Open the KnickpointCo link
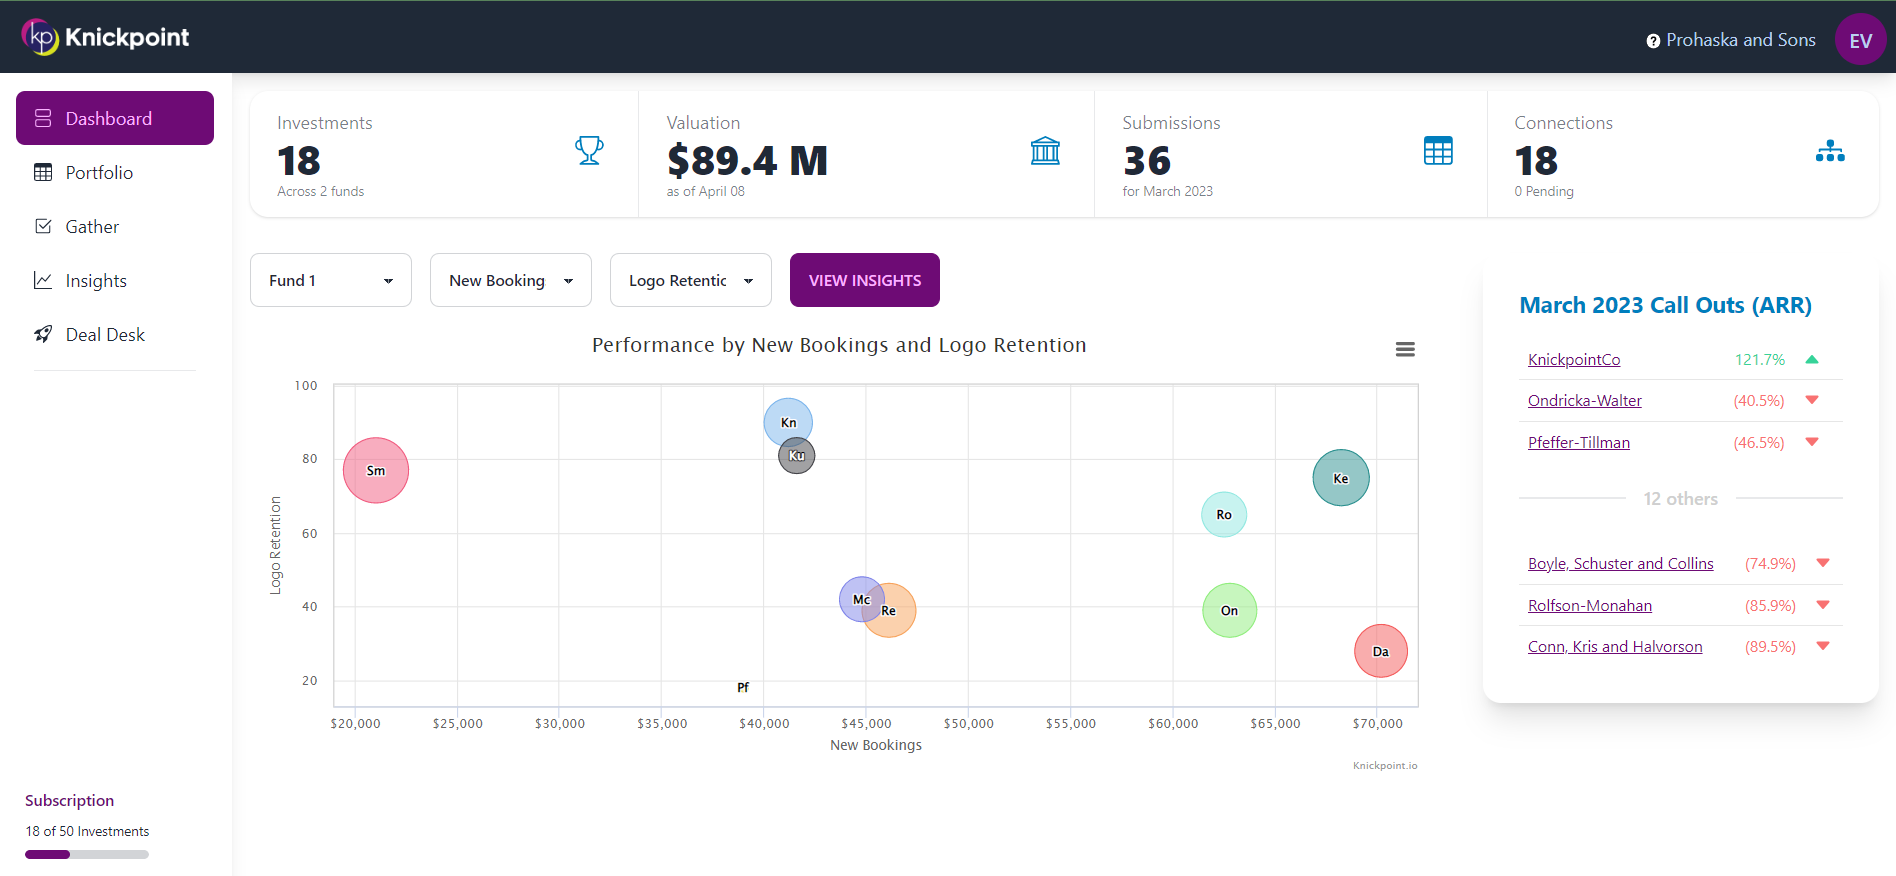 click(x=1574, y=360)
